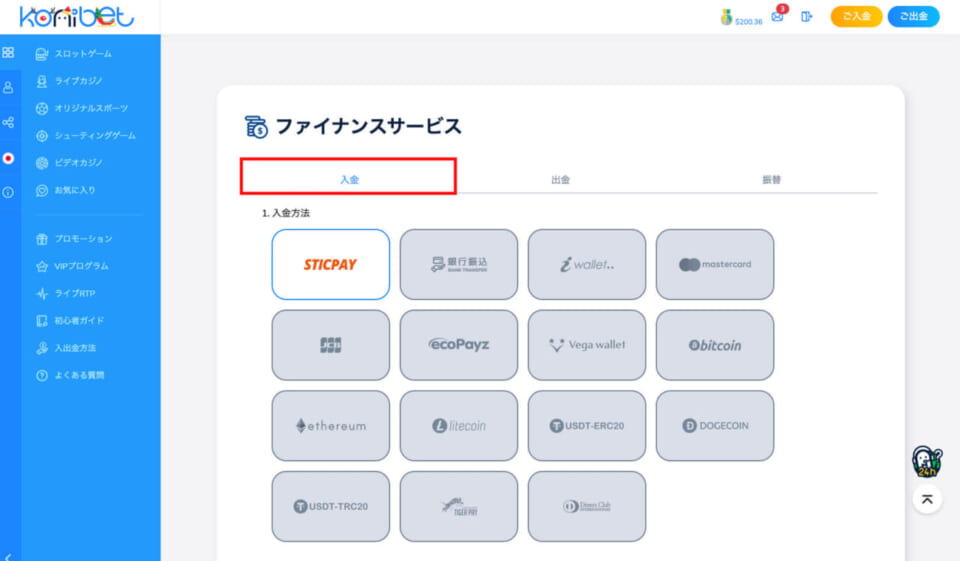Select Diners Club payment method

pyautogui.click(x=587, y=506)
